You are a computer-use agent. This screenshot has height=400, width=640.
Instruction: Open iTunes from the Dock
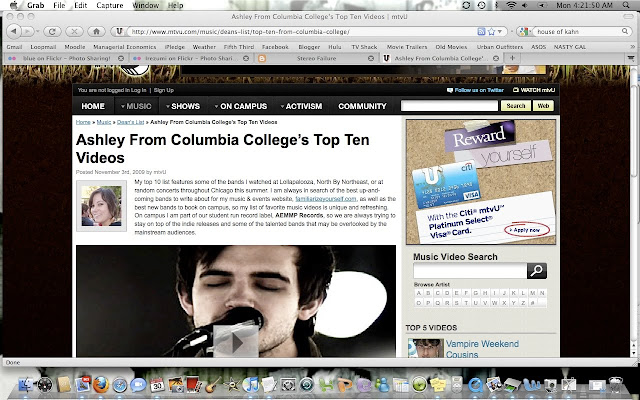coord(251,384)
